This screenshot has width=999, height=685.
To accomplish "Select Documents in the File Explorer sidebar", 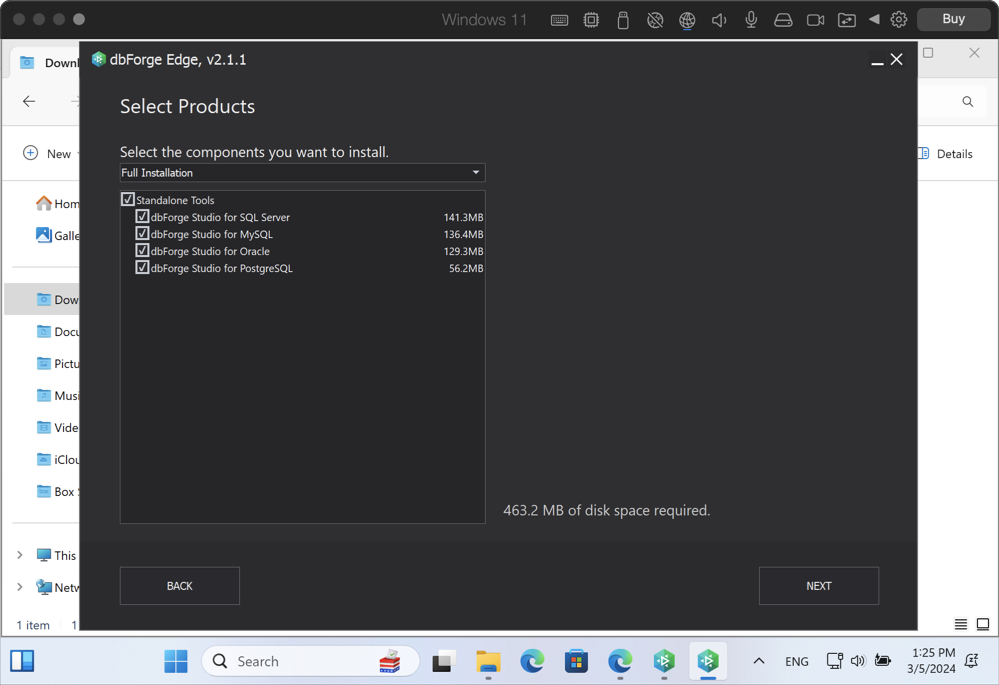I will click(57, 331).
